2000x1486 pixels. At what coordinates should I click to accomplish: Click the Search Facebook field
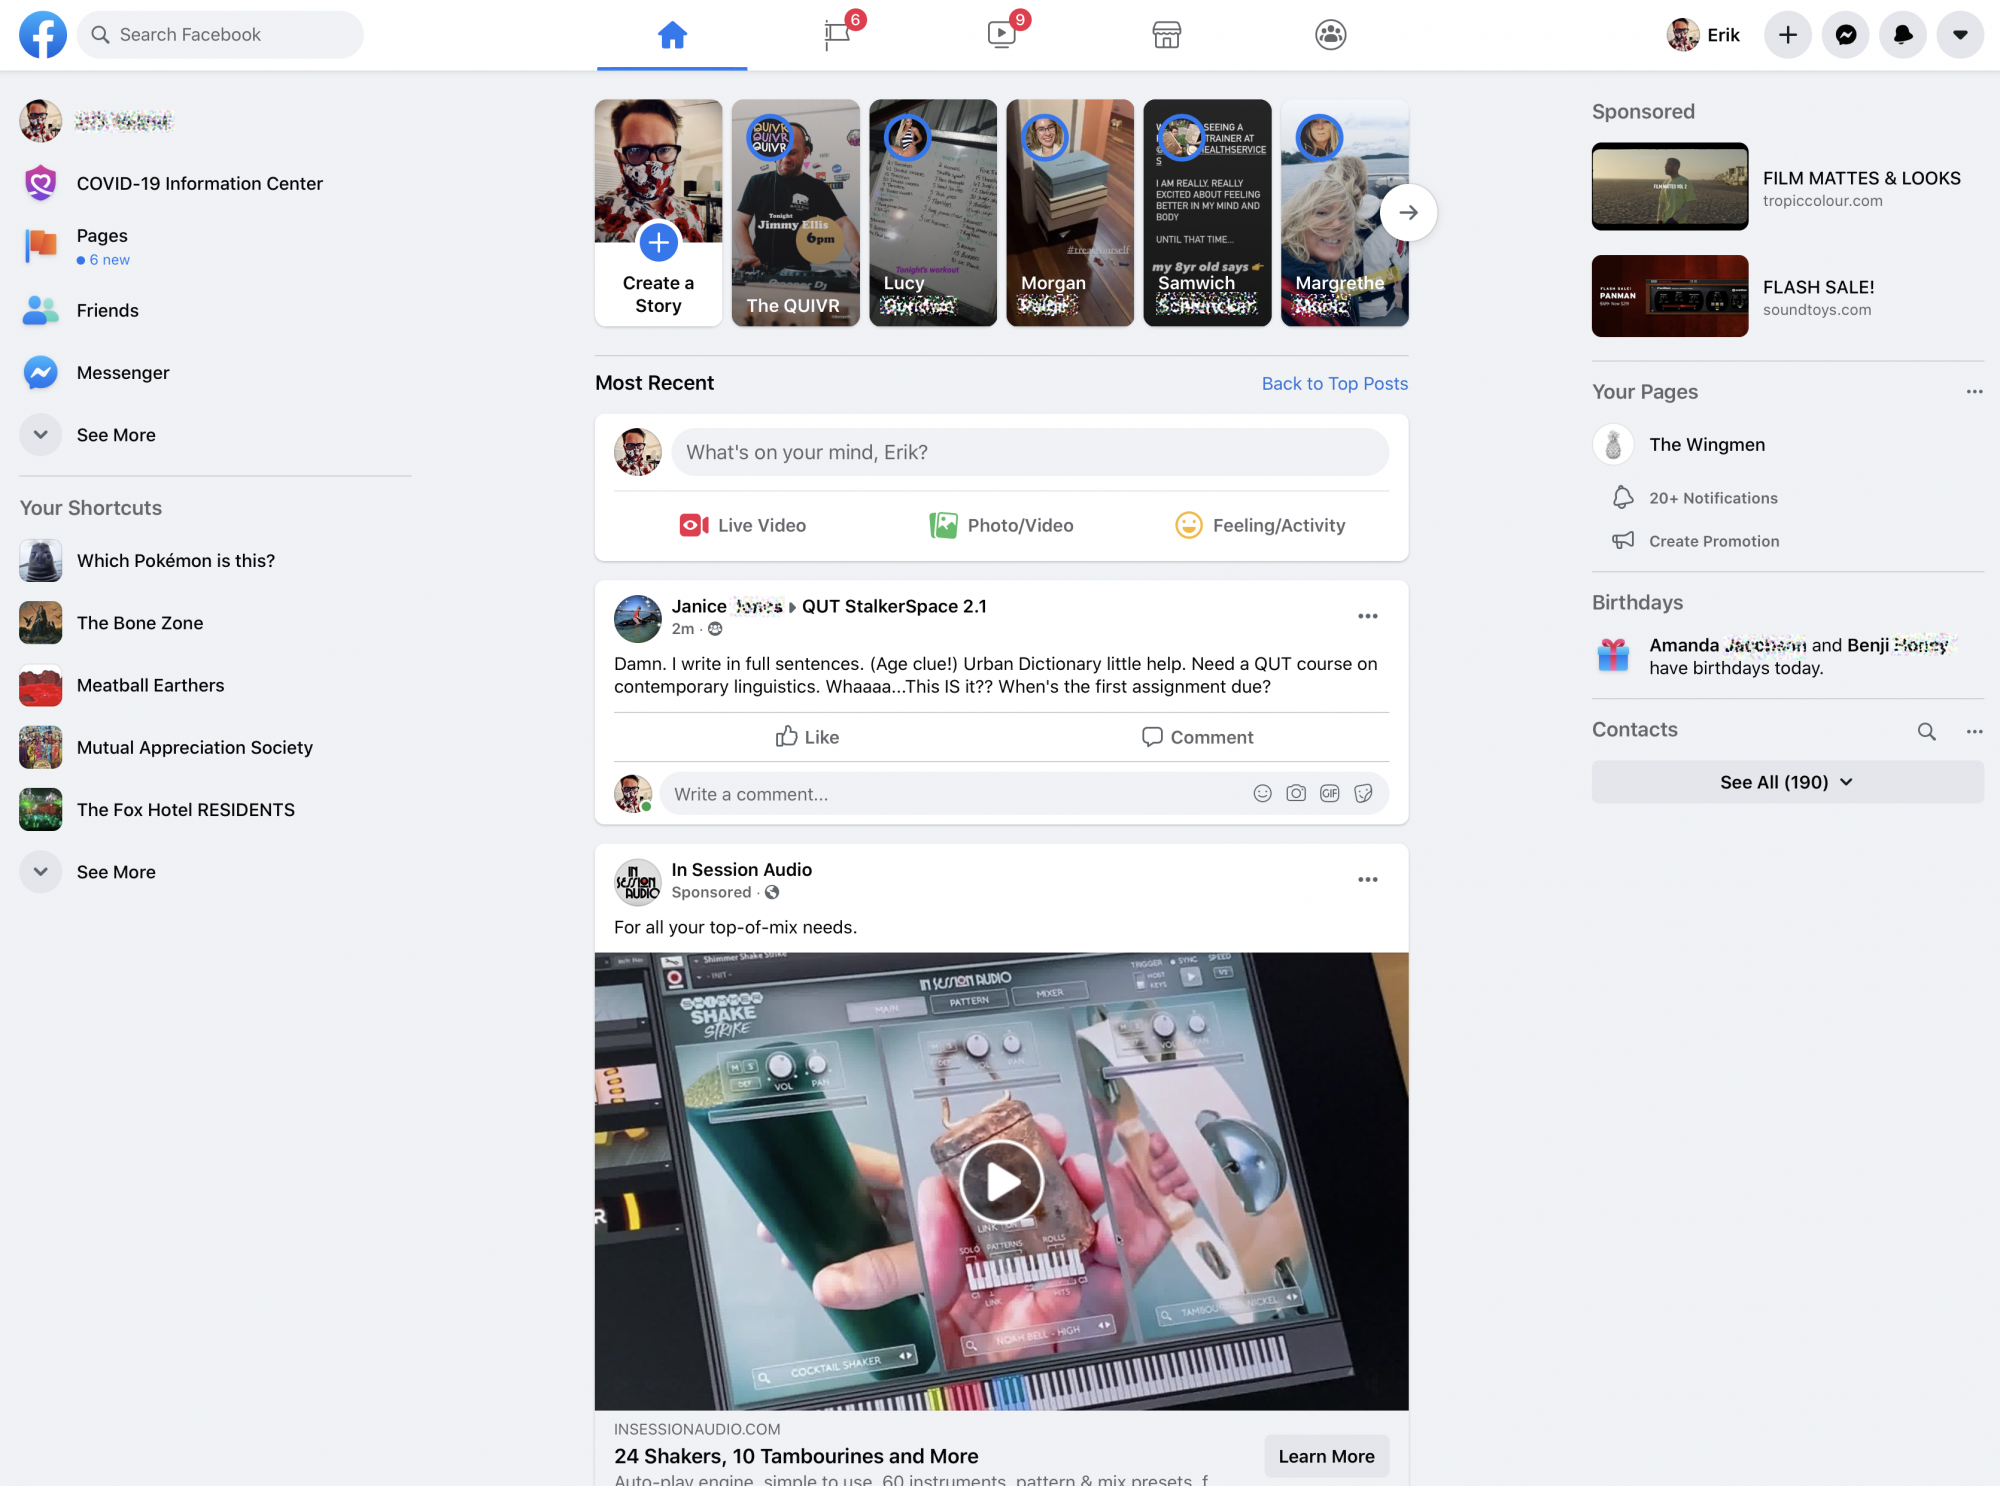click(x=221, y=35)
